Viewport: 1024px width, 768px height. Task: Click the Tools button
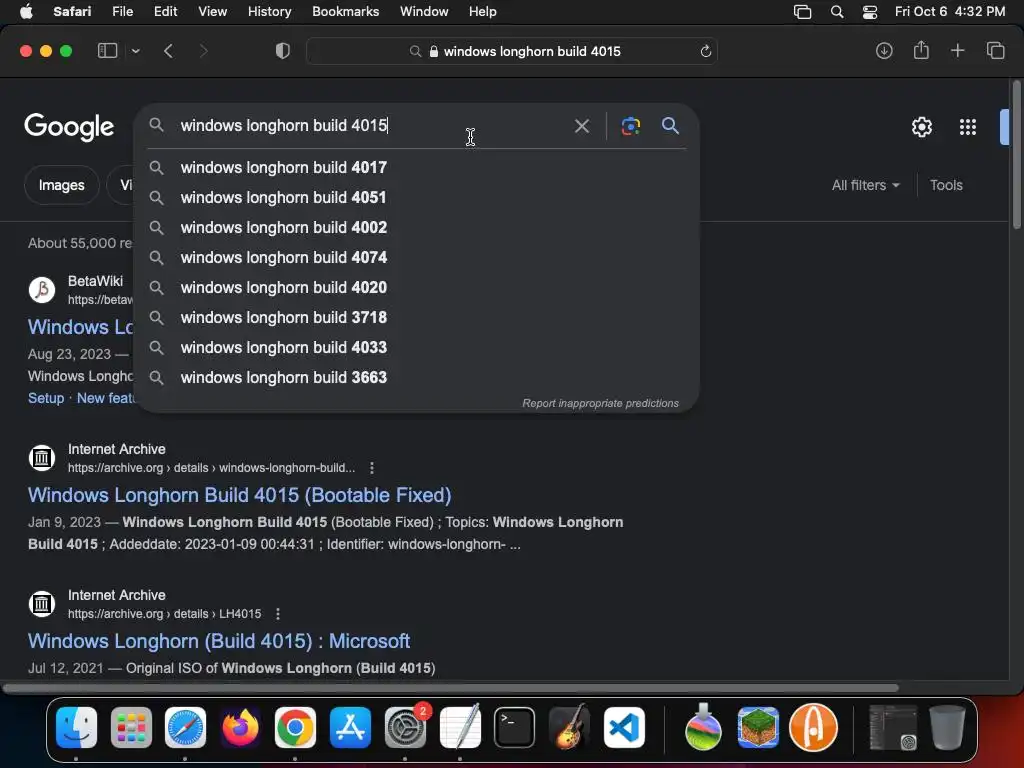tap(946, 185)
